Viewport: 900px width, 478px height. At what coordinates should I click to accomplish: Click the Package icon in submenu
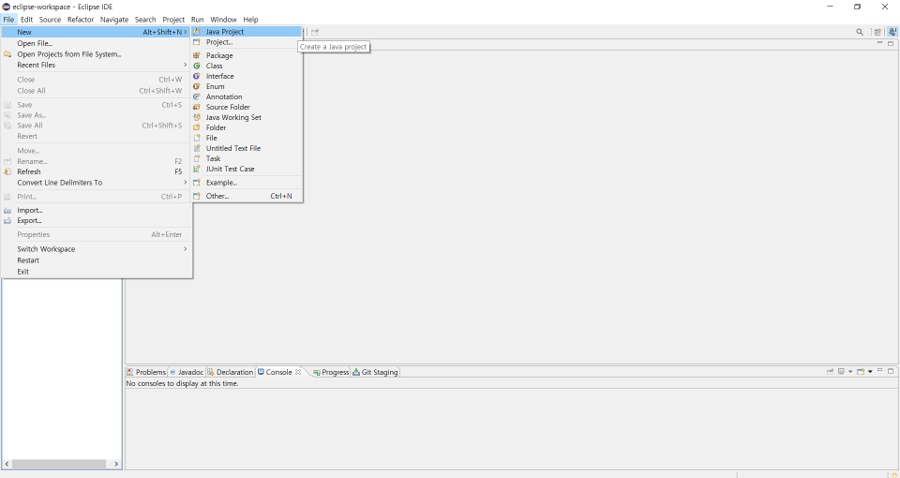196,56
